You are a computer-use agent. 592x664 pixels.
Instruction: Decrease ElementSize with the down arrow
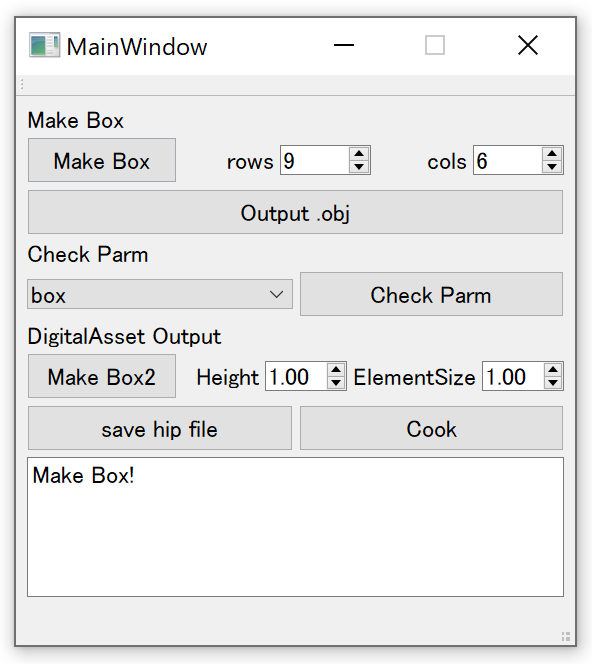[x=553, y=382]
